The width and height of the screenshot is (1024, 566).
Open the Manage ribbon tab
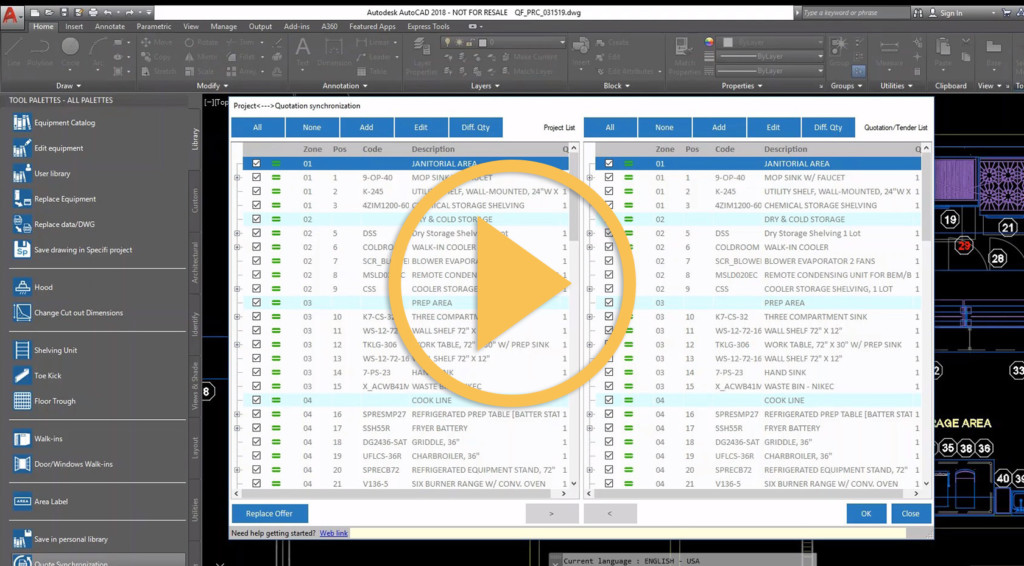[223, 27]
